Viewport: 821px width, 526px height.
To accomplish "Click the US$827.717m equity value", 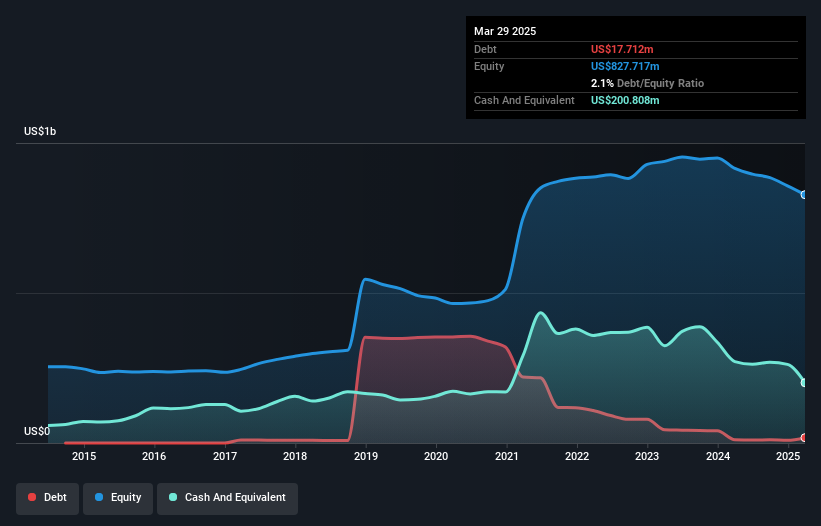I will pos(625,66).
